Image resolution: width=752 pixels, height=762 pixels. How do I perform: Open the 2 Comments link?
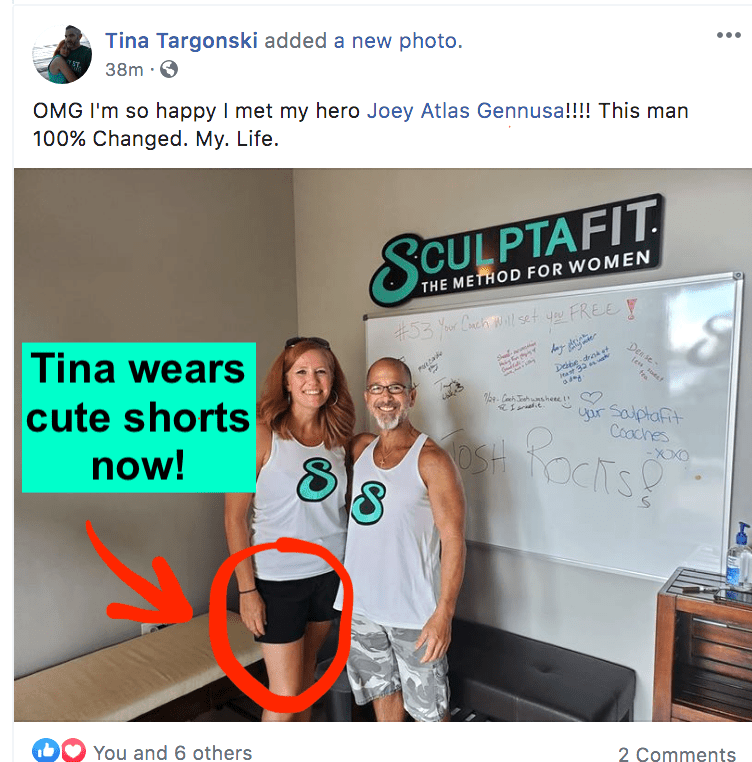tap(676, 754)
